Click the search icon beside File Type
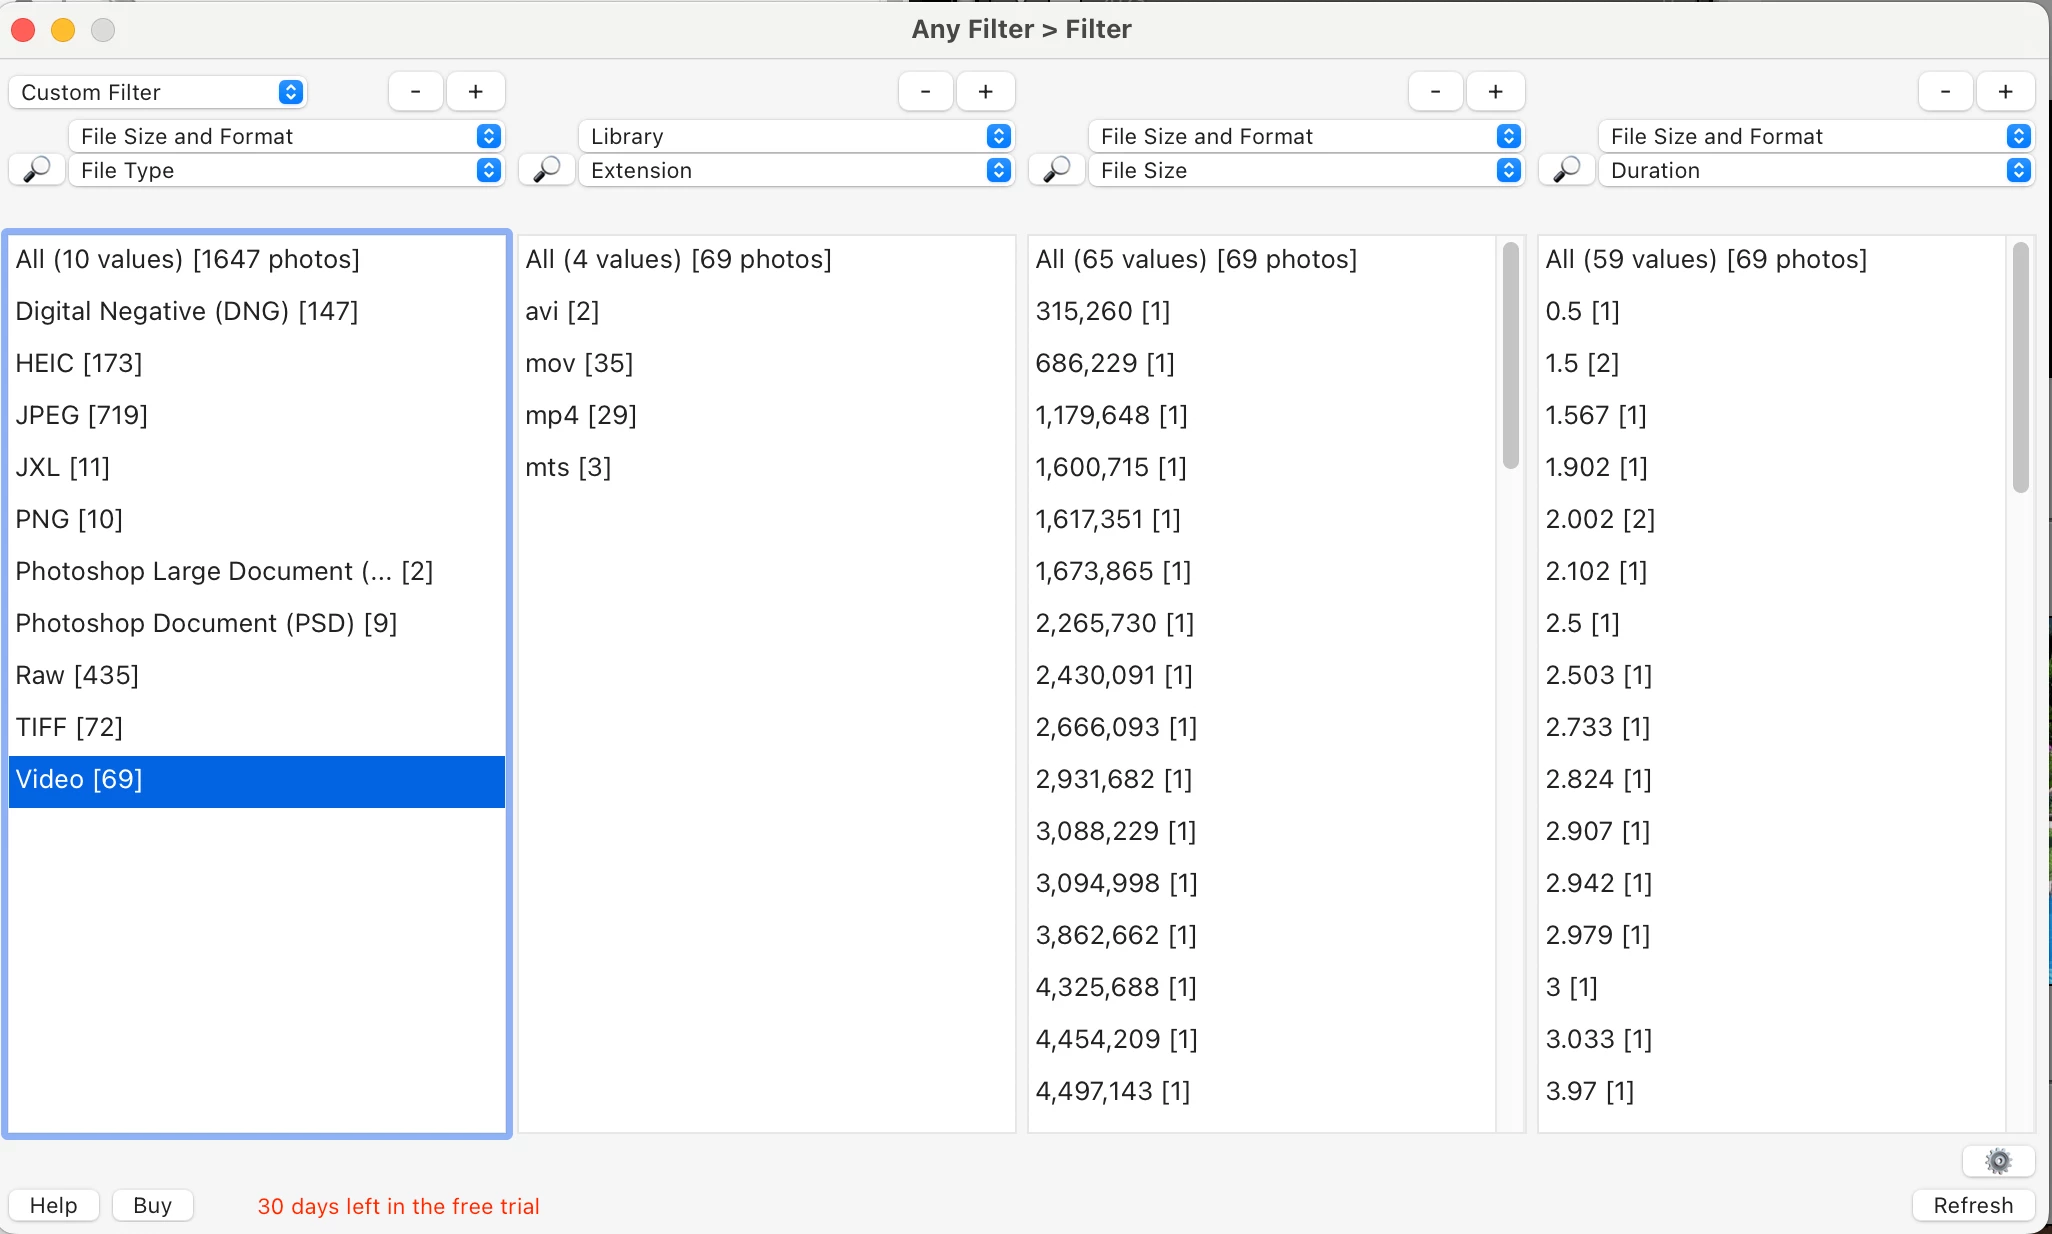Viewport: 2052px width, 1234px height. coord(37,170)
